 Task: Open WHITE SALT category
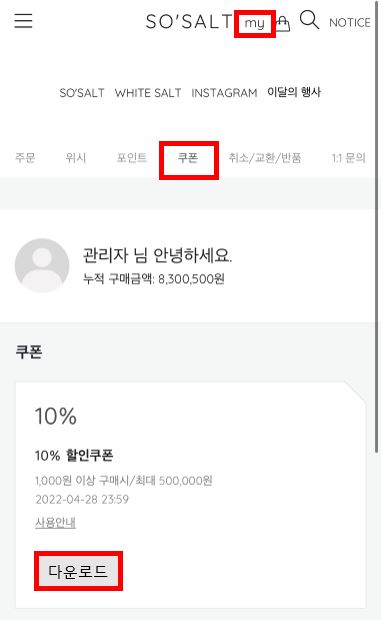coord(148,93)
